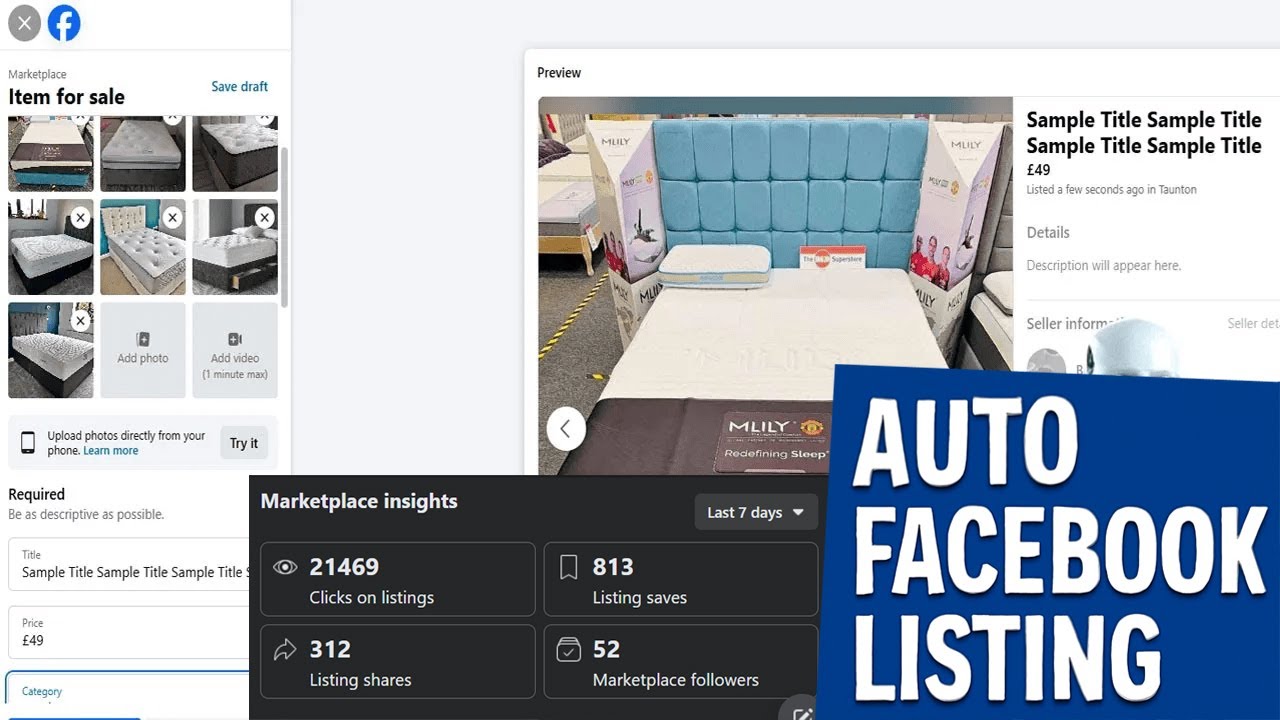Image resolution: width=1280 pixels, height=720 pixels.
Task: Click the '21469' clicks on listings value
Action: [x=344, y=567]
